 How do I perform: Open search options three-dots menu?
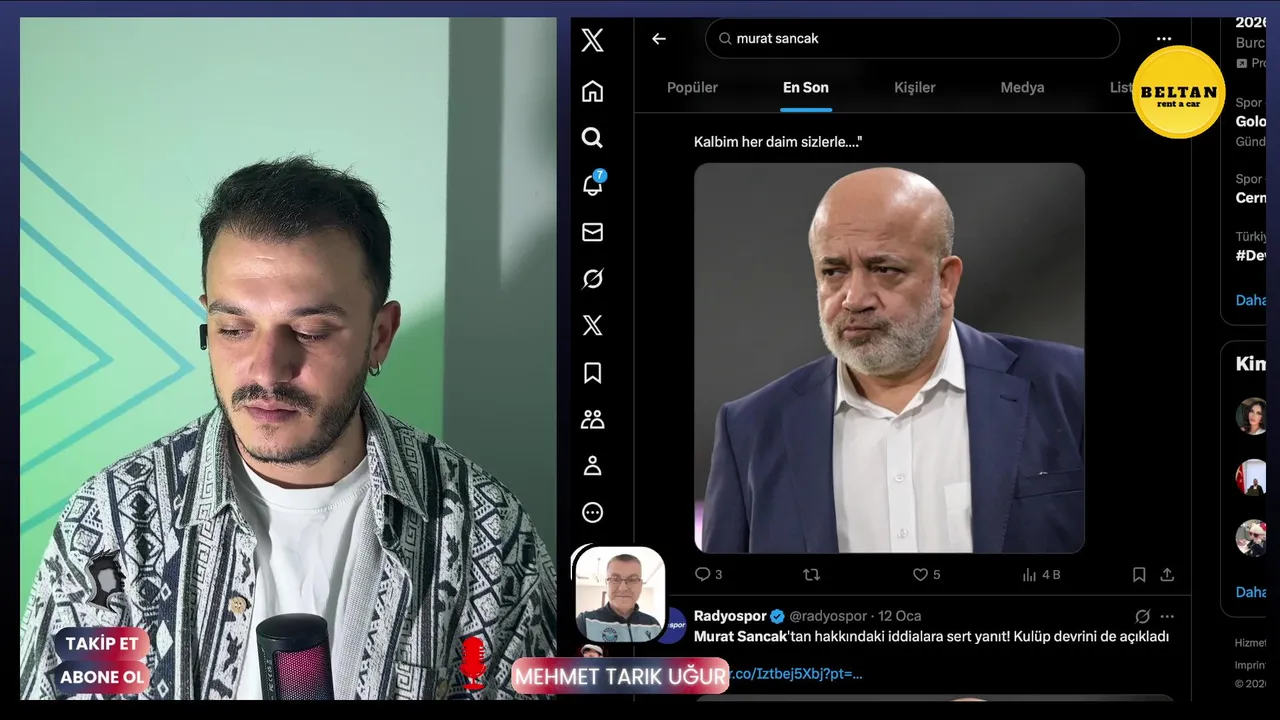tap(1164, 39)
